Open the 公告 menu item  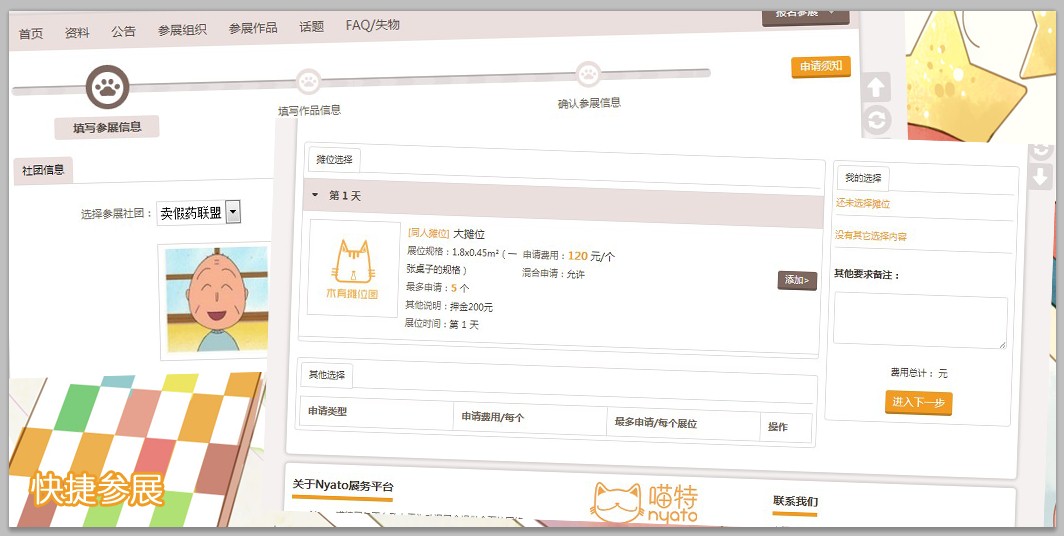(x=124, y=31)
